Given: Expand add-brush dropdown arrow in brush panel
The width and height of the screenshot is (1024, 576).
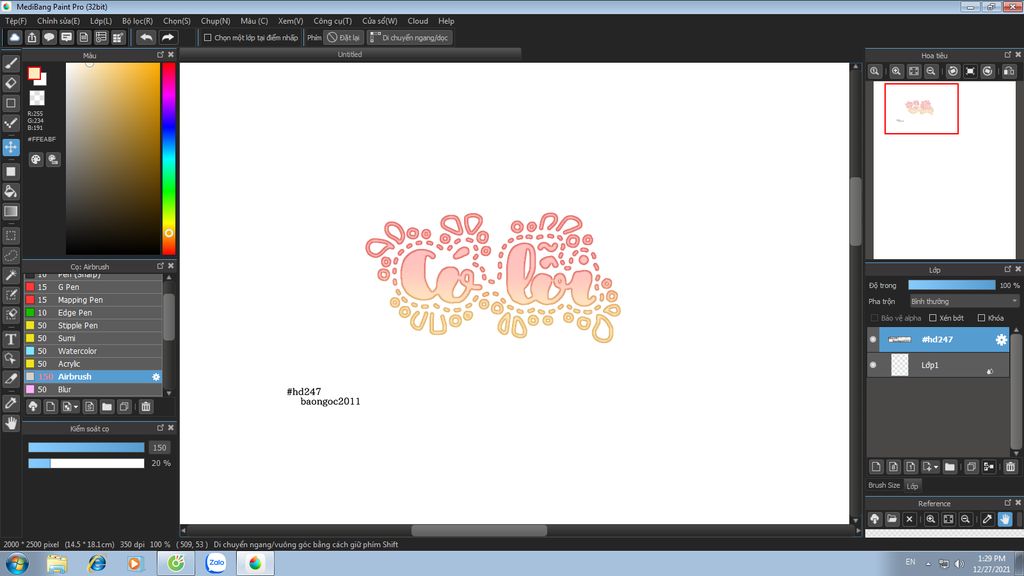Looking at the screenshot, I should pyautogui.click(x=76, y=407).
